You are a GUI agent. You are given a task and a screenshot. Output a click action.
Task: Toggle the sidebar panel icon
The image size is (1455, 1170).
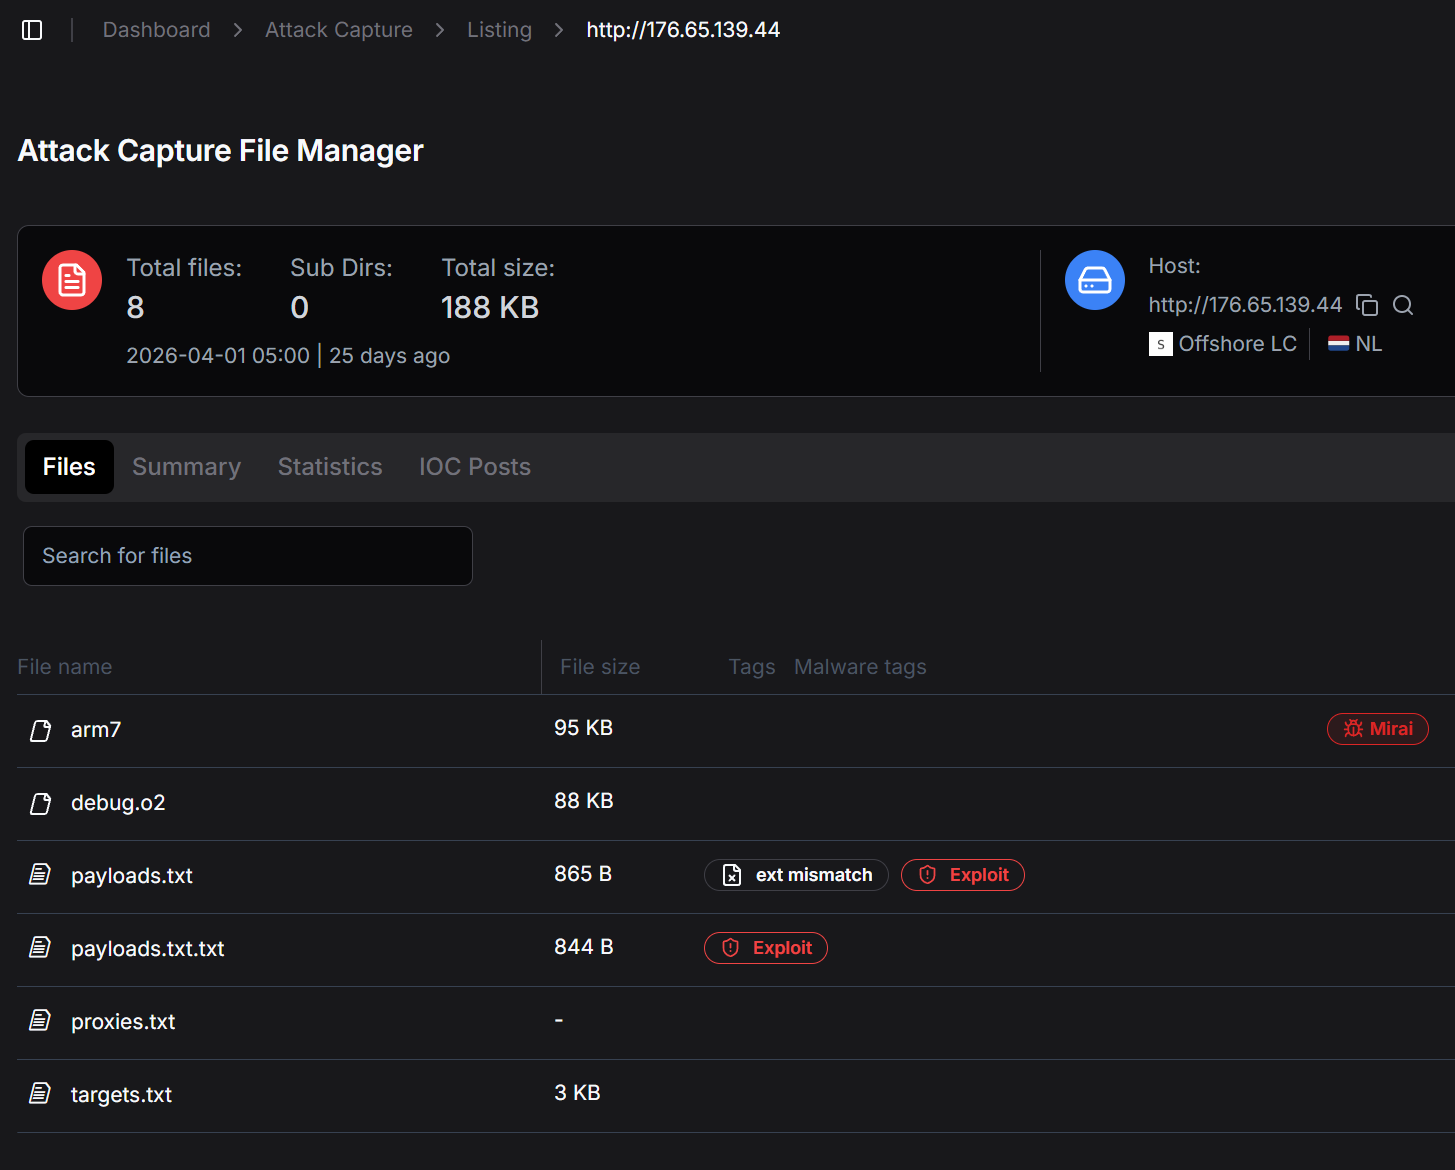[32, 30]
